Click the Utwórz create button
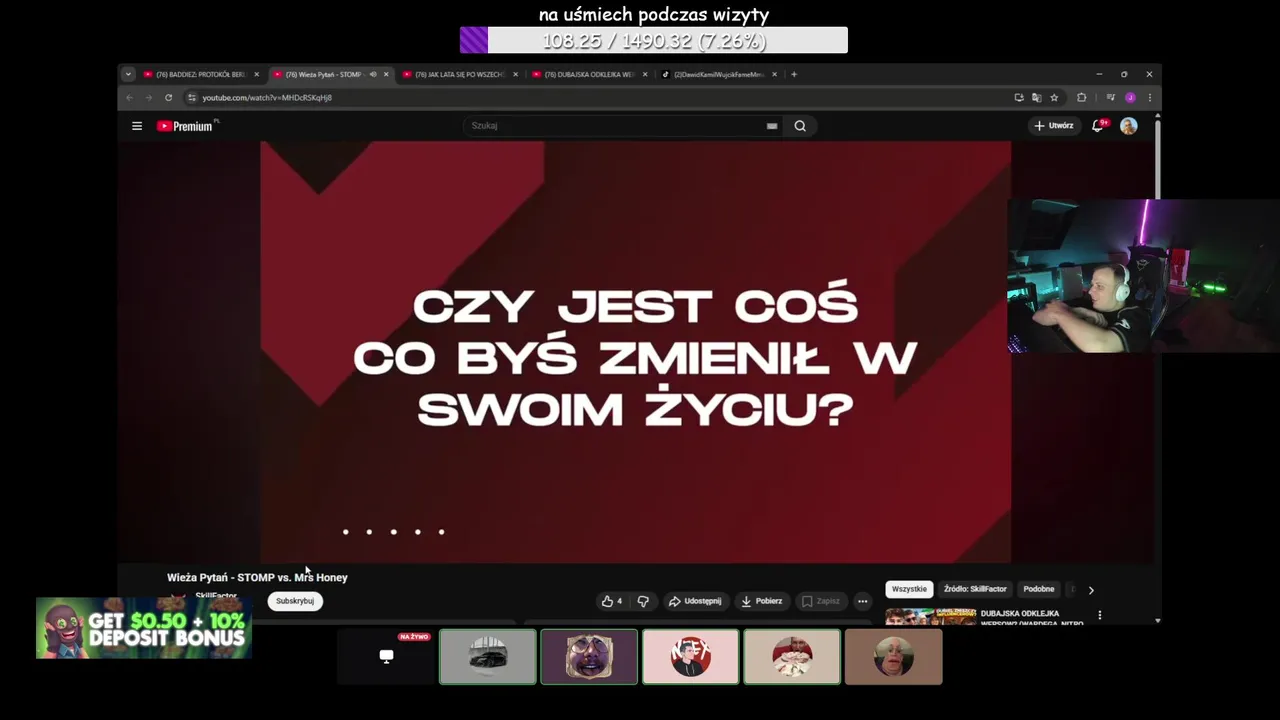This screenshot has width=1280, height=720. 1054,126
